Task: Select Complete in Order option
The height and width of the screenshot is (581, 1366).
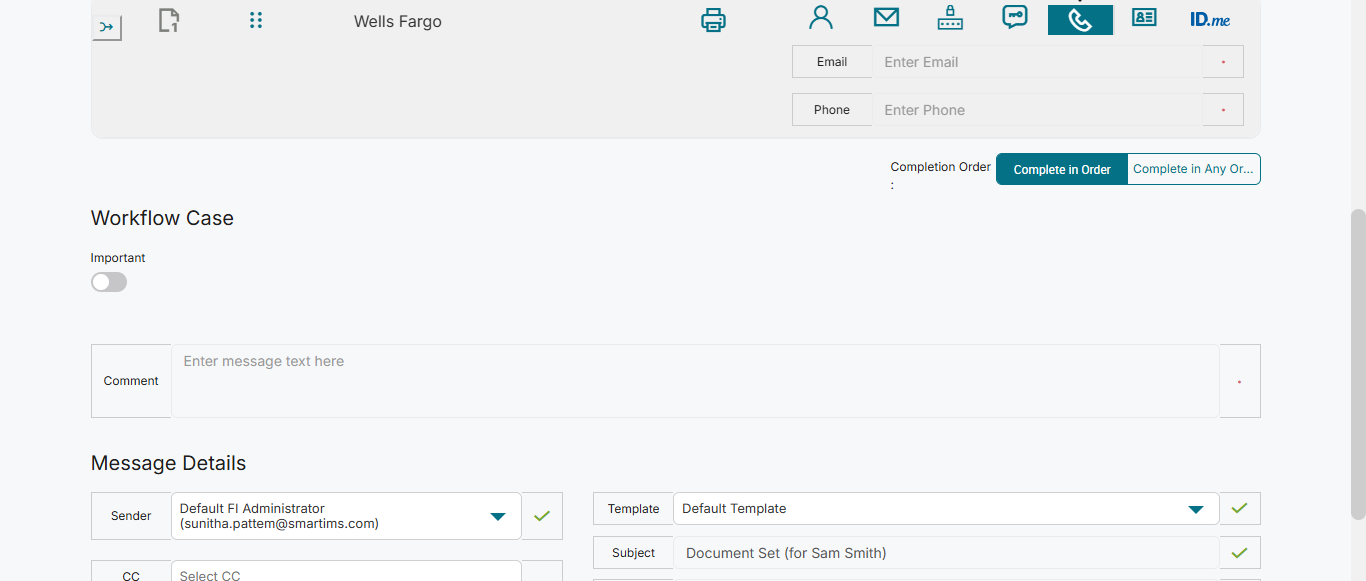Action: point(1062,169)
